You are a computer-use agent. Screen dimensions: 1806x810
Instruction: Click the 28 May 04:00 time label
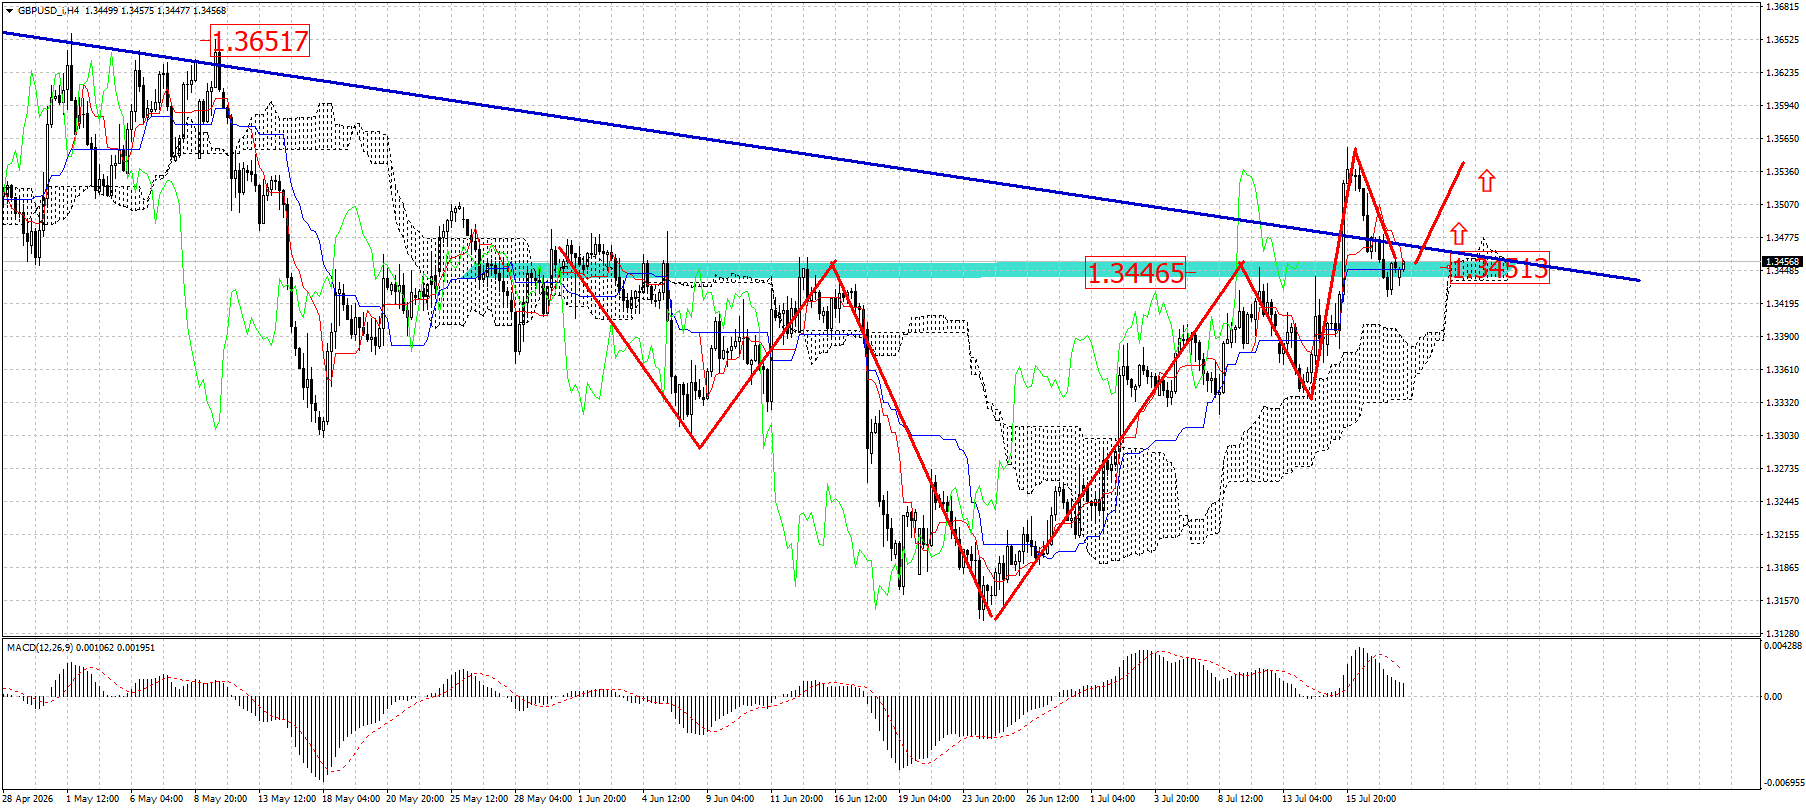point(543,799)
